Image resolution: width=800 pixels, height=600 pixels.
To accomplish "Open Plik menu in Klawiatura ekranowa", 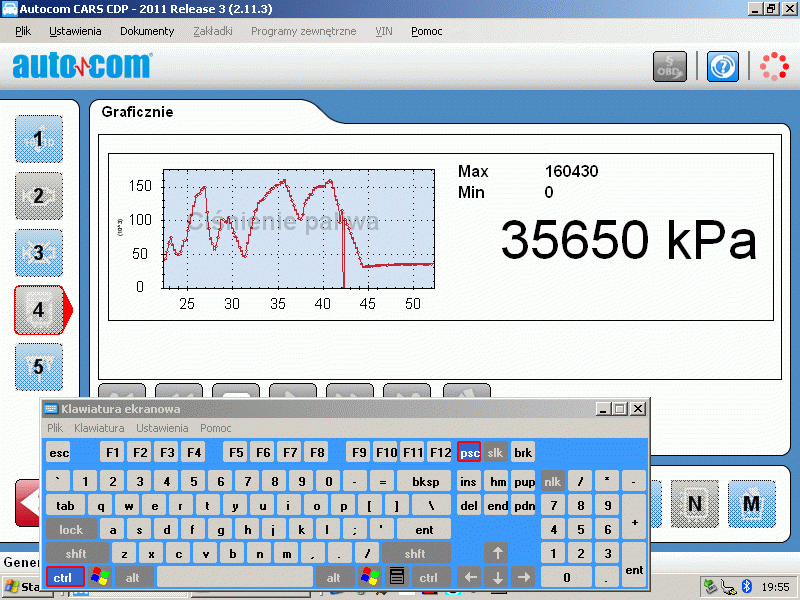I will click(x=55, y=428).
